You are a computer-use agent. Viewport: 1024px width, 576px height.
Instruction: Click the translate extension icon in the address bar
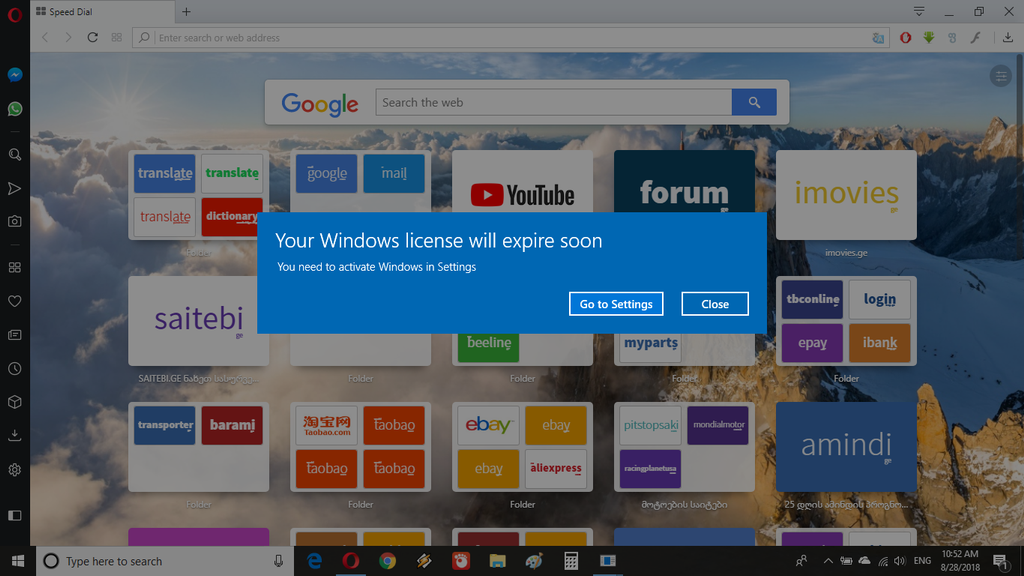pos(878,38)
